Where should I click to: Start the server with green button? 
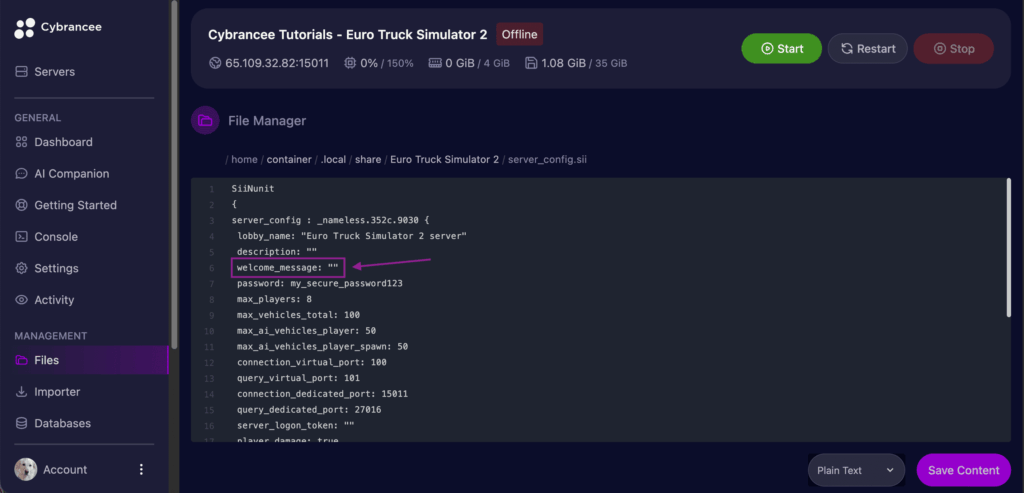pyautogui.click(x=781, y=48)
